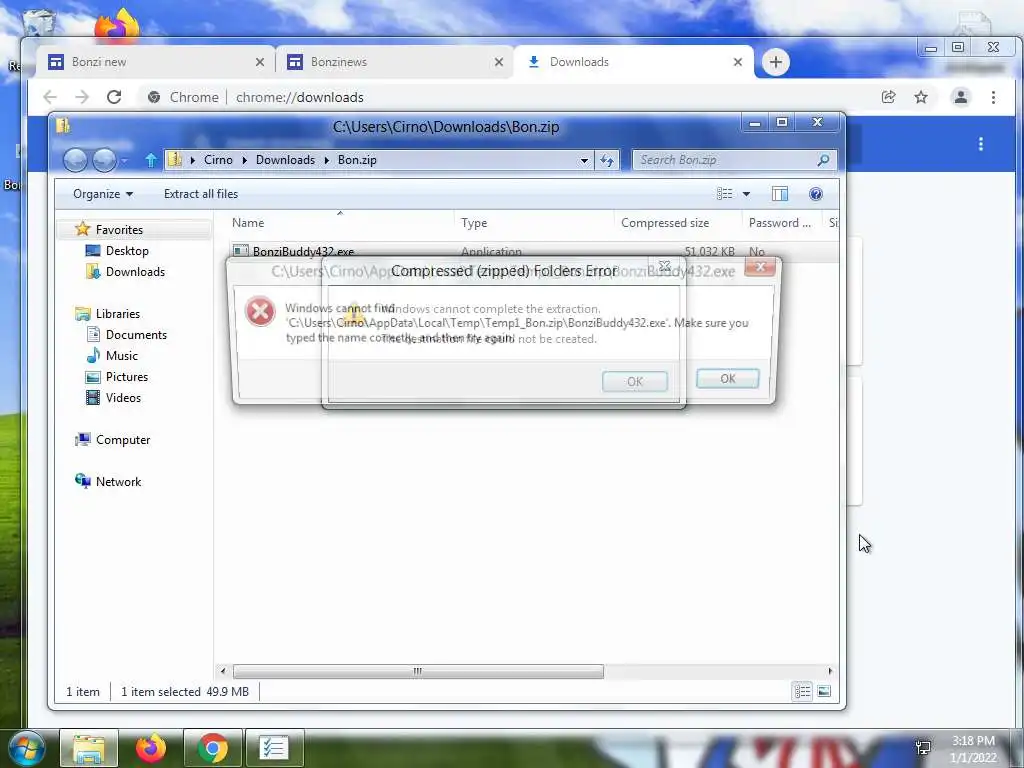Click the horizontal scrollbar thumb
Image resolution: width=1024 pixels, height=768 pixels.
[x=418, y=671]
